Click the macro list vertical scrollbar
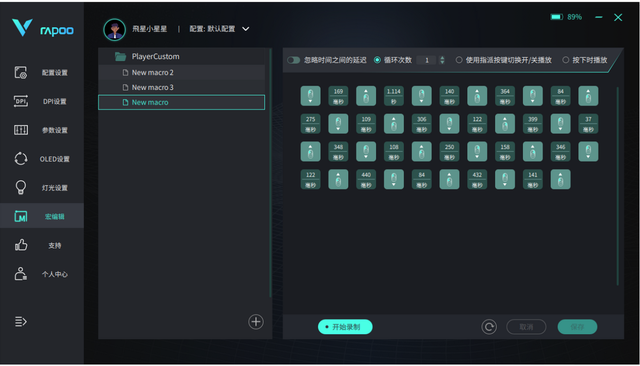This screenshot has width=640, height=366. point(270,173)
